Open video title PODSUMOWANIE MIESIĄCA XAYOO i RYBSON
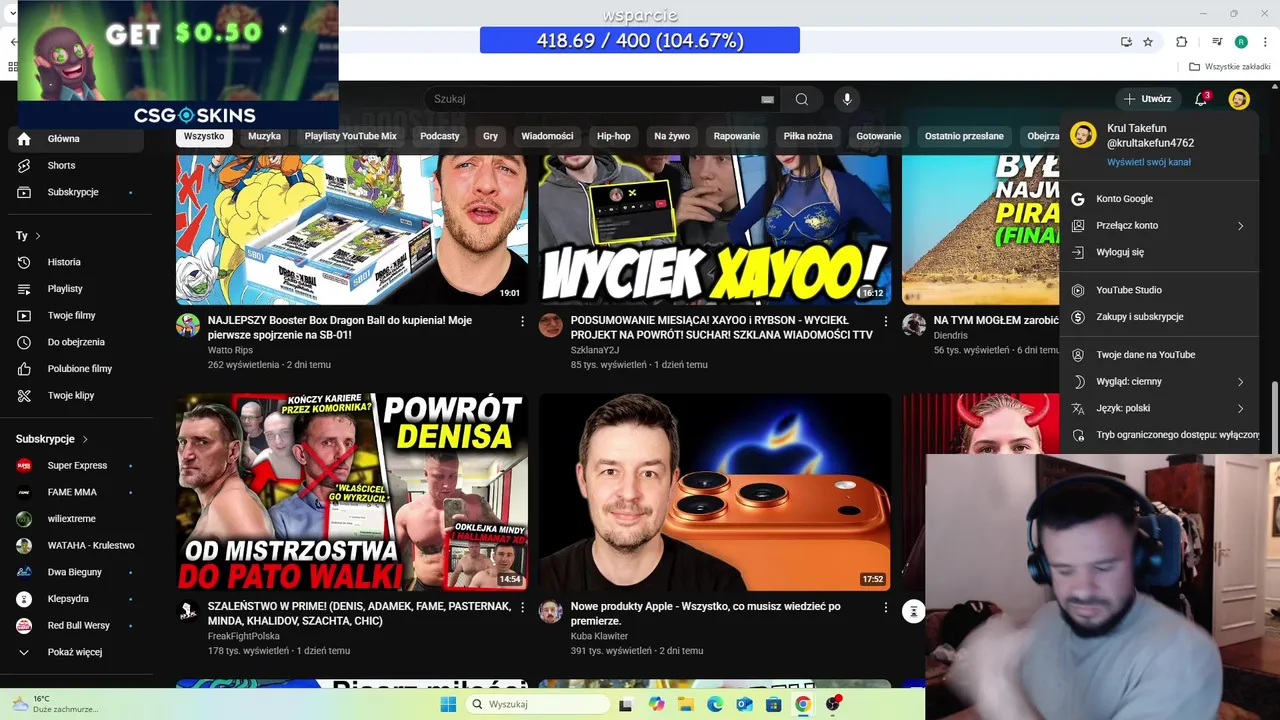This screenshot has height=720, width=1280. [721, 328]
